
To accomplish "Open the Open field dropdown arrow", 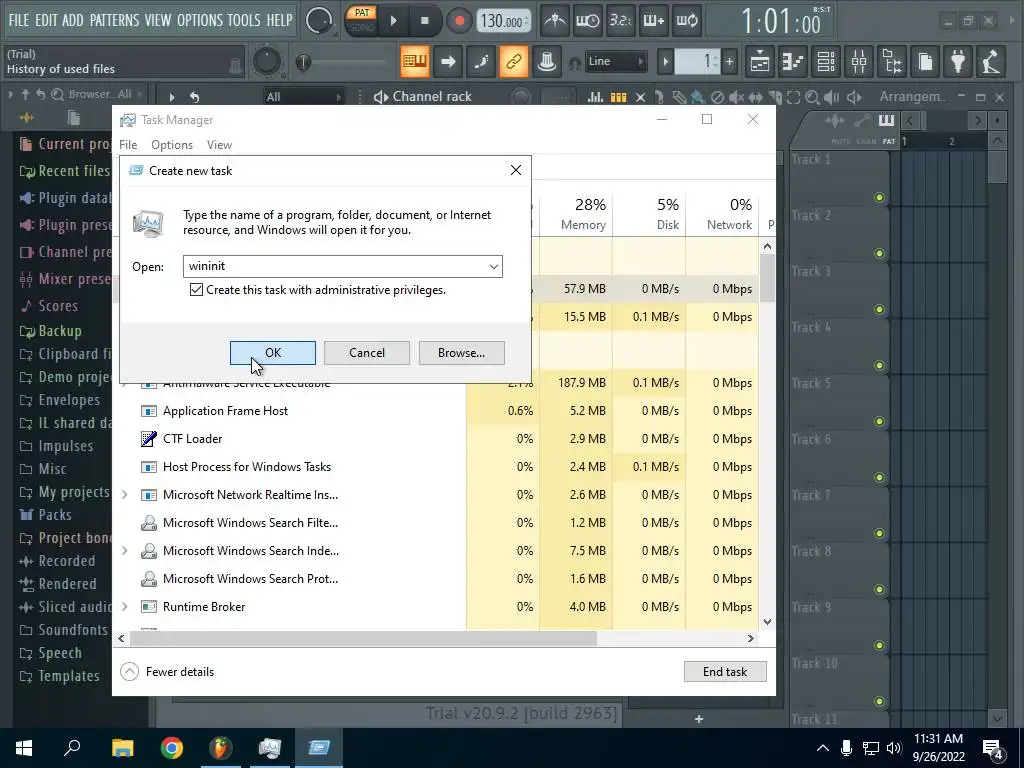I will point(494,266).
